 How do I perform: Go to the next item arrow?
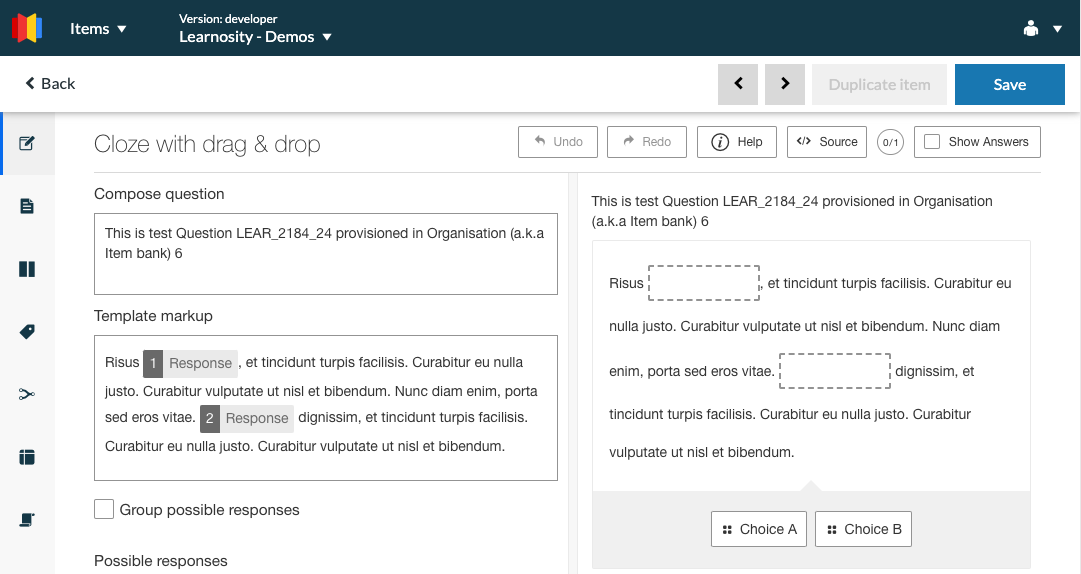coord(785,84)
